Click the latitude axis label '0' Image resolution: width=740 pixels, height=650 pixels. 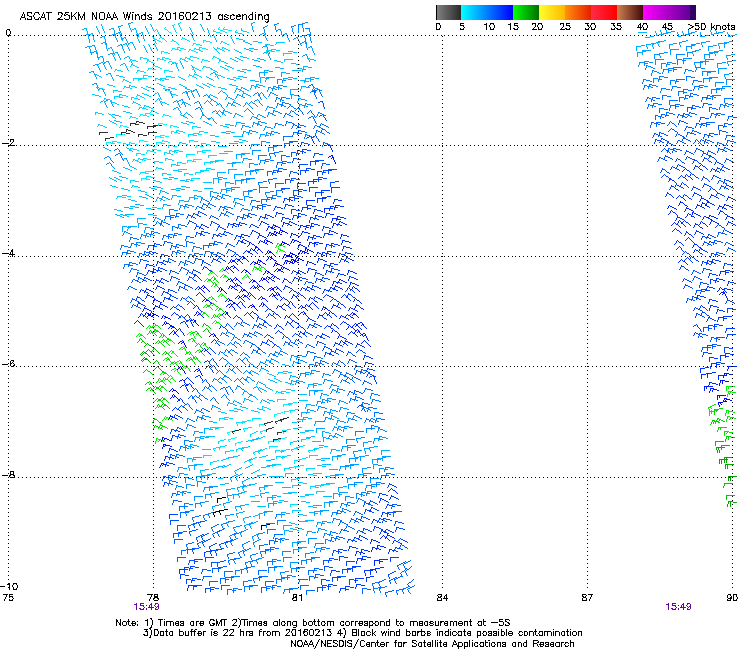(8, 33)
